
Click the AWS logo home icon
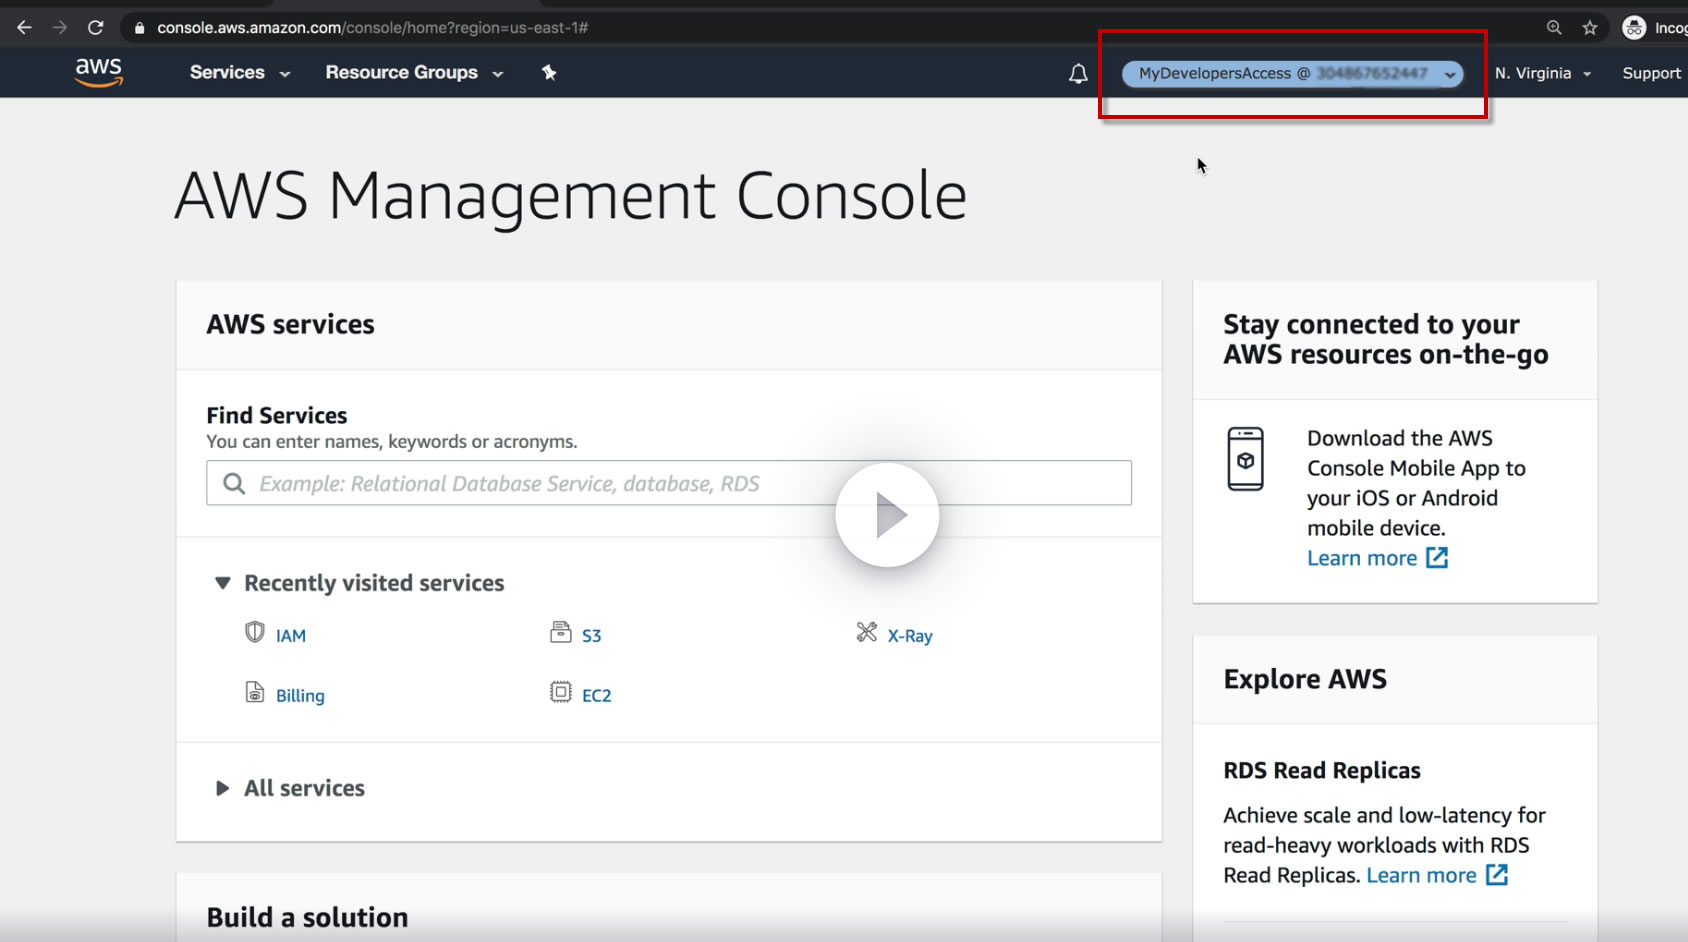pos(98,72)
